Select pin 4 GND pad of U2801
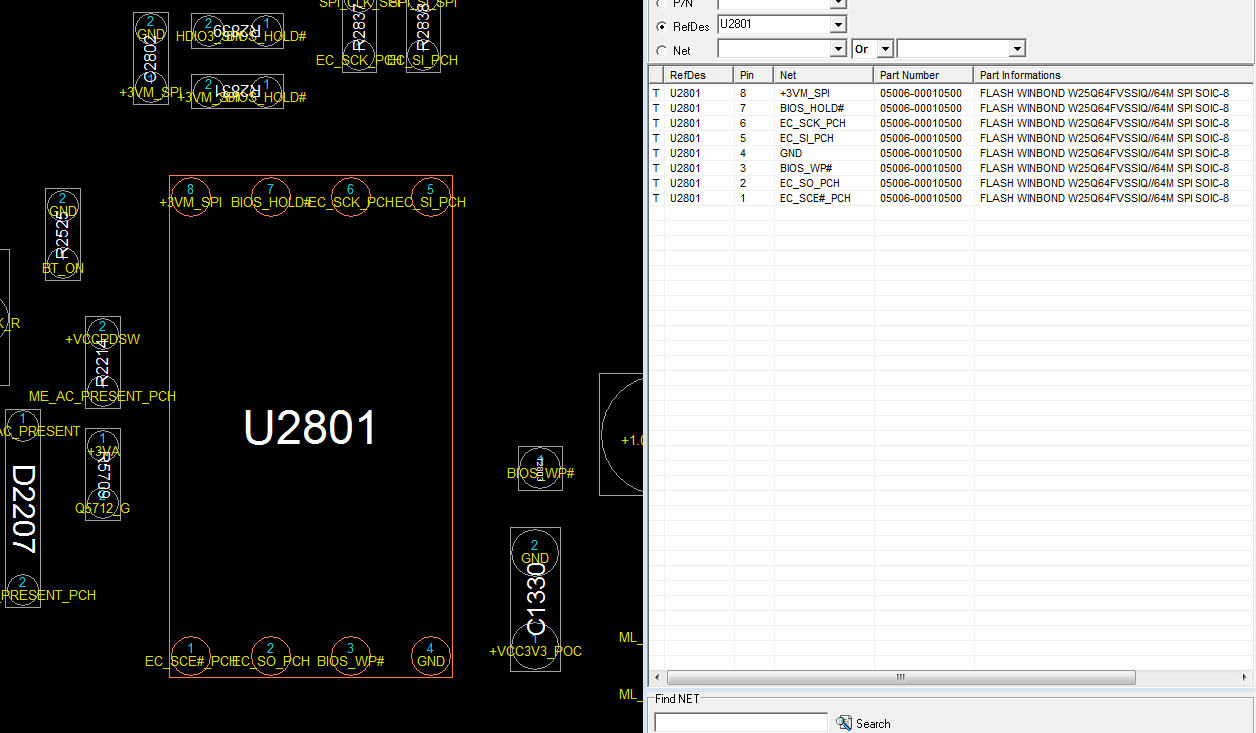The image size is (1256, 733). click(x=430, y=655)
